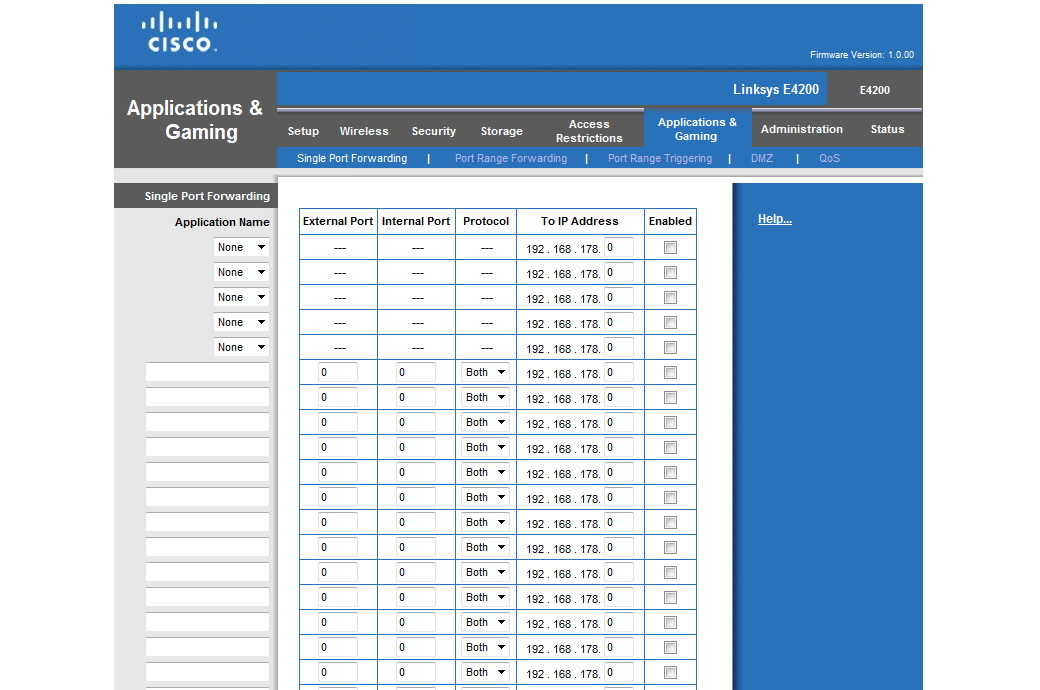Click the Cisco logo

coord(179,32)
